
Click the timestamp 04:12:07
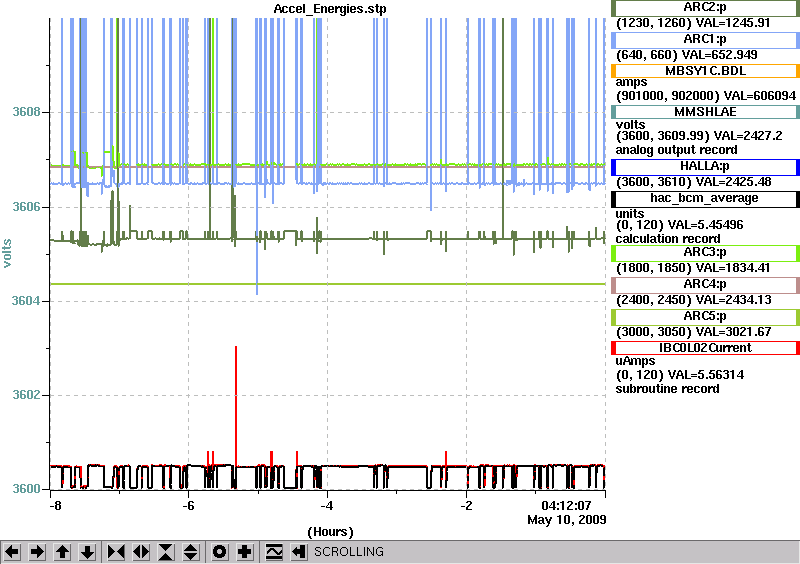coord(566,506)
